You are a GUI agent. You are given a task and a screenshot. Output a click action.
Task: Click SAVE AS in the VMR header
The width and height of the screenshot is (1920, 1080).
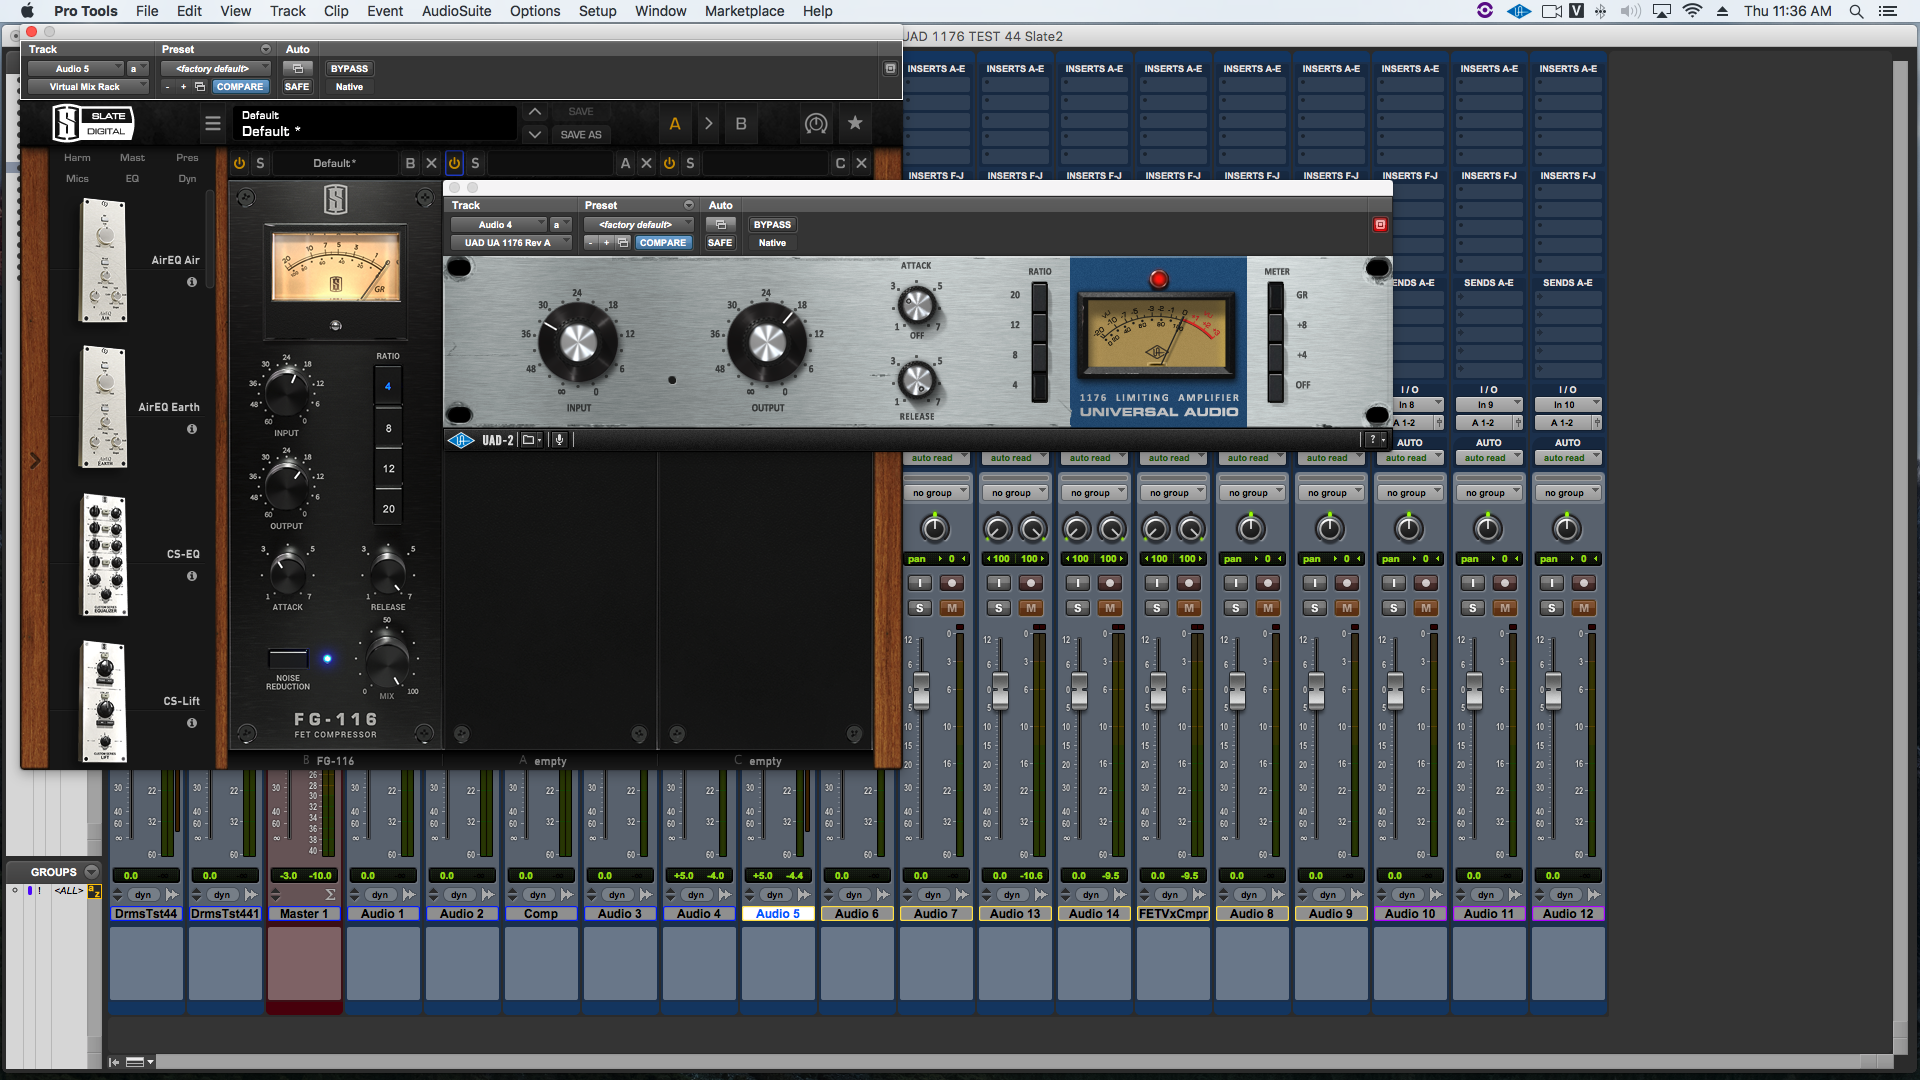pyautogui.click(x=581, y=134)
